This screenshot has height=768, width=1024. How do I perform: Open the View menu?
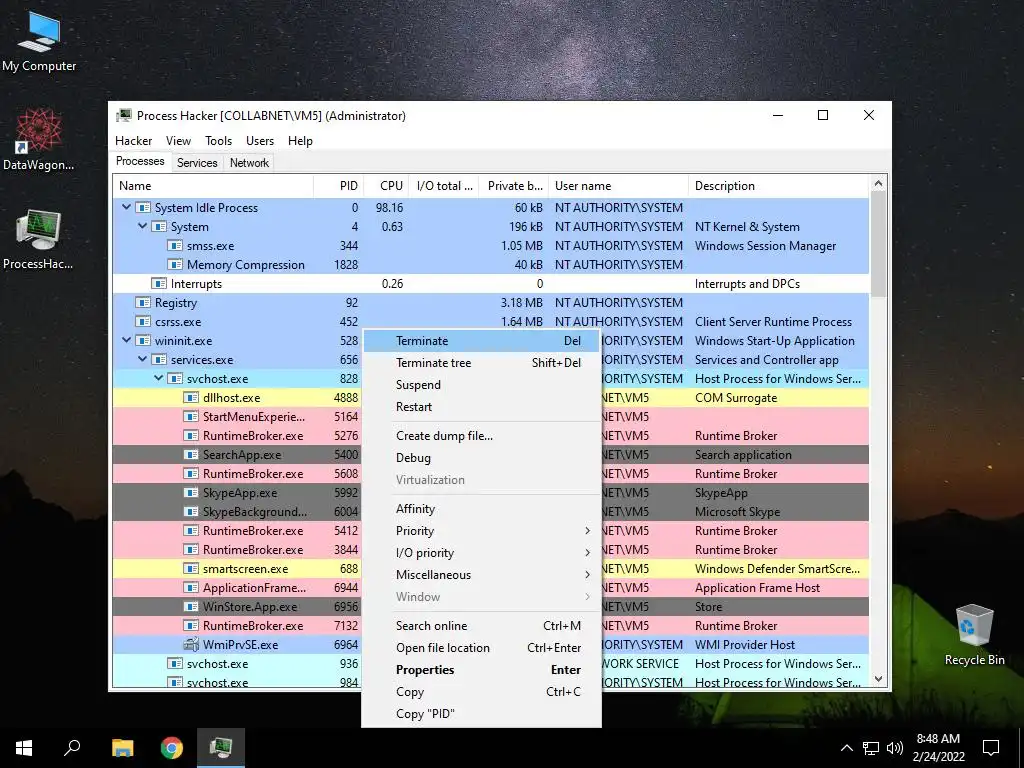coord(178,141)
